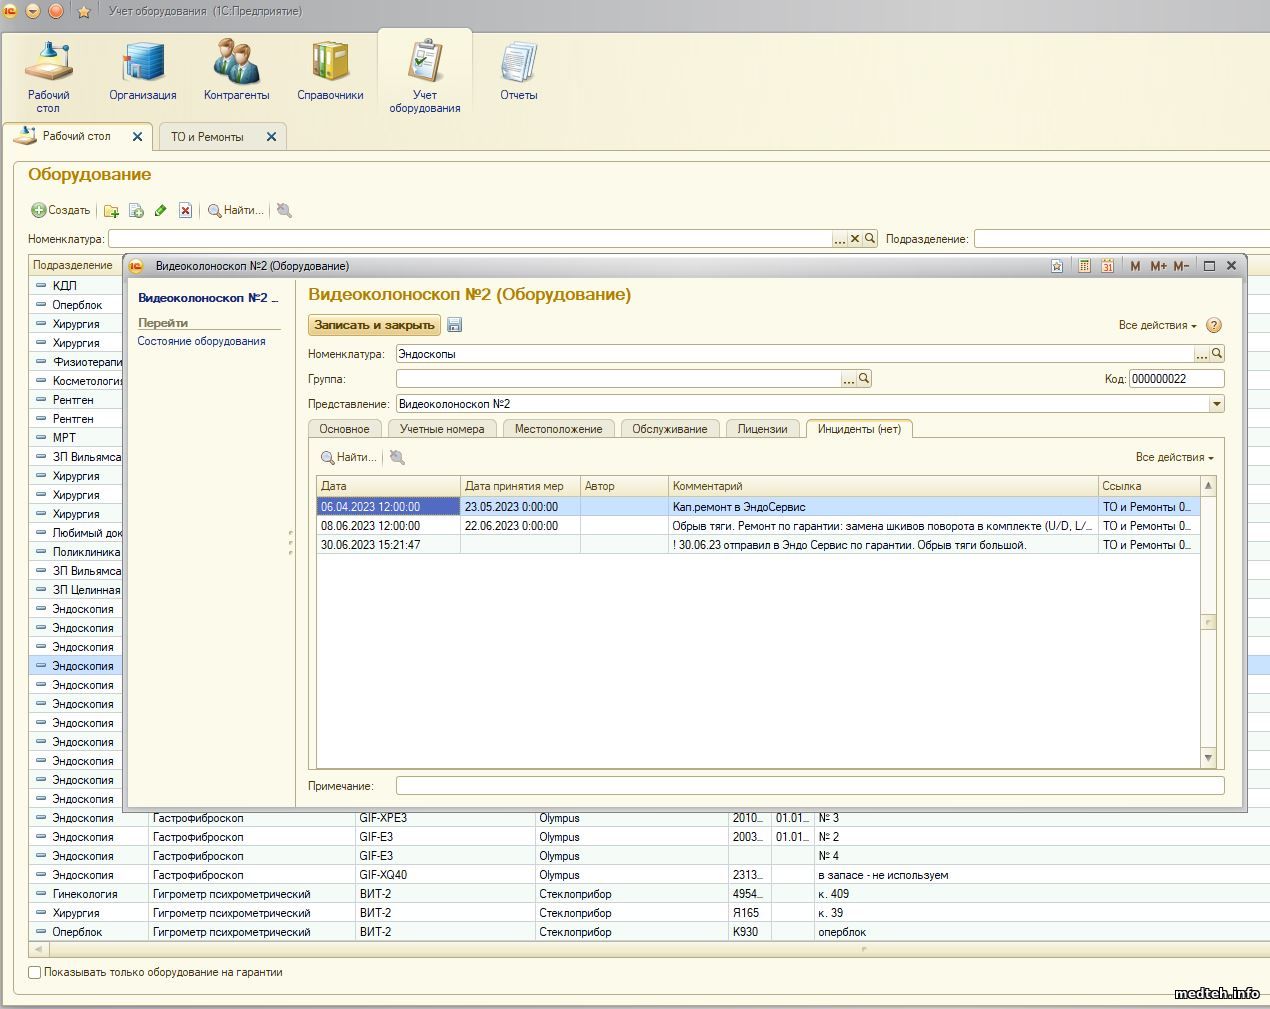This screenshot has height=1009, width=1270.
Task: Switch to the Обслуживание tab
Action: [x=669, y=429]
